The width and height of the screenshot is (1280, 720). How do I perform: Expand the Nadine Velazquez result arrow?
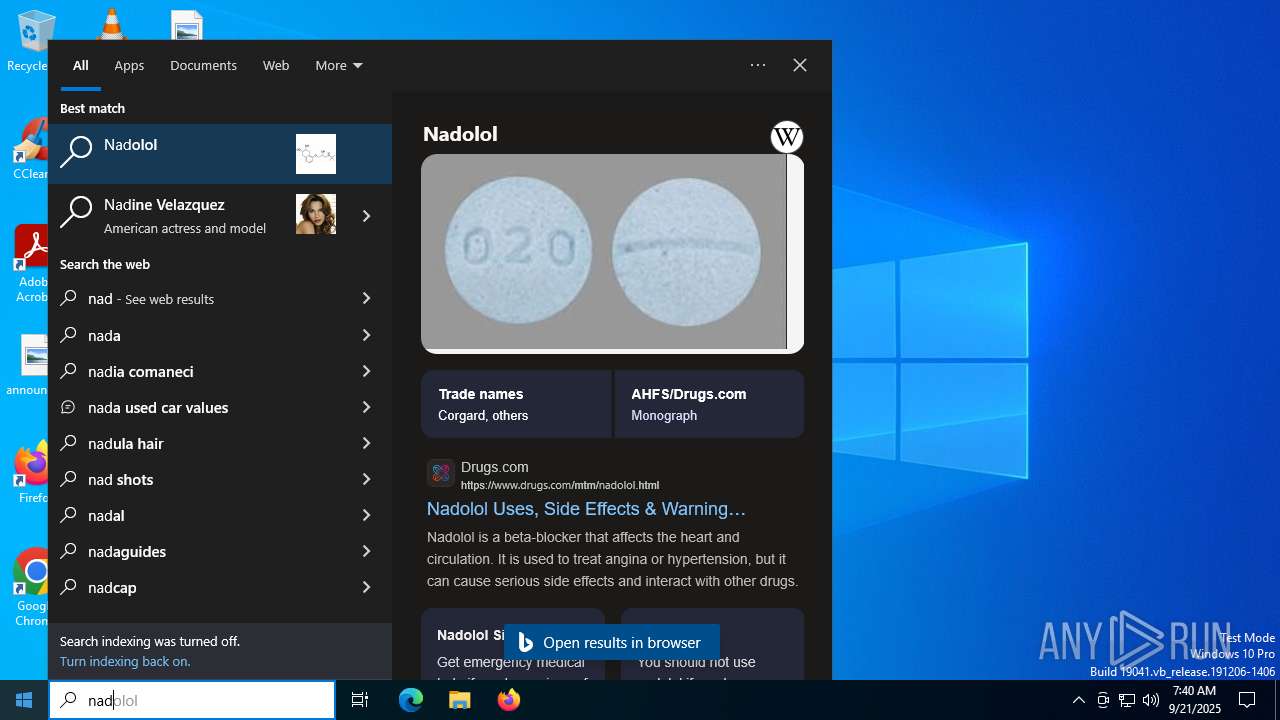[x=366, y=215]
